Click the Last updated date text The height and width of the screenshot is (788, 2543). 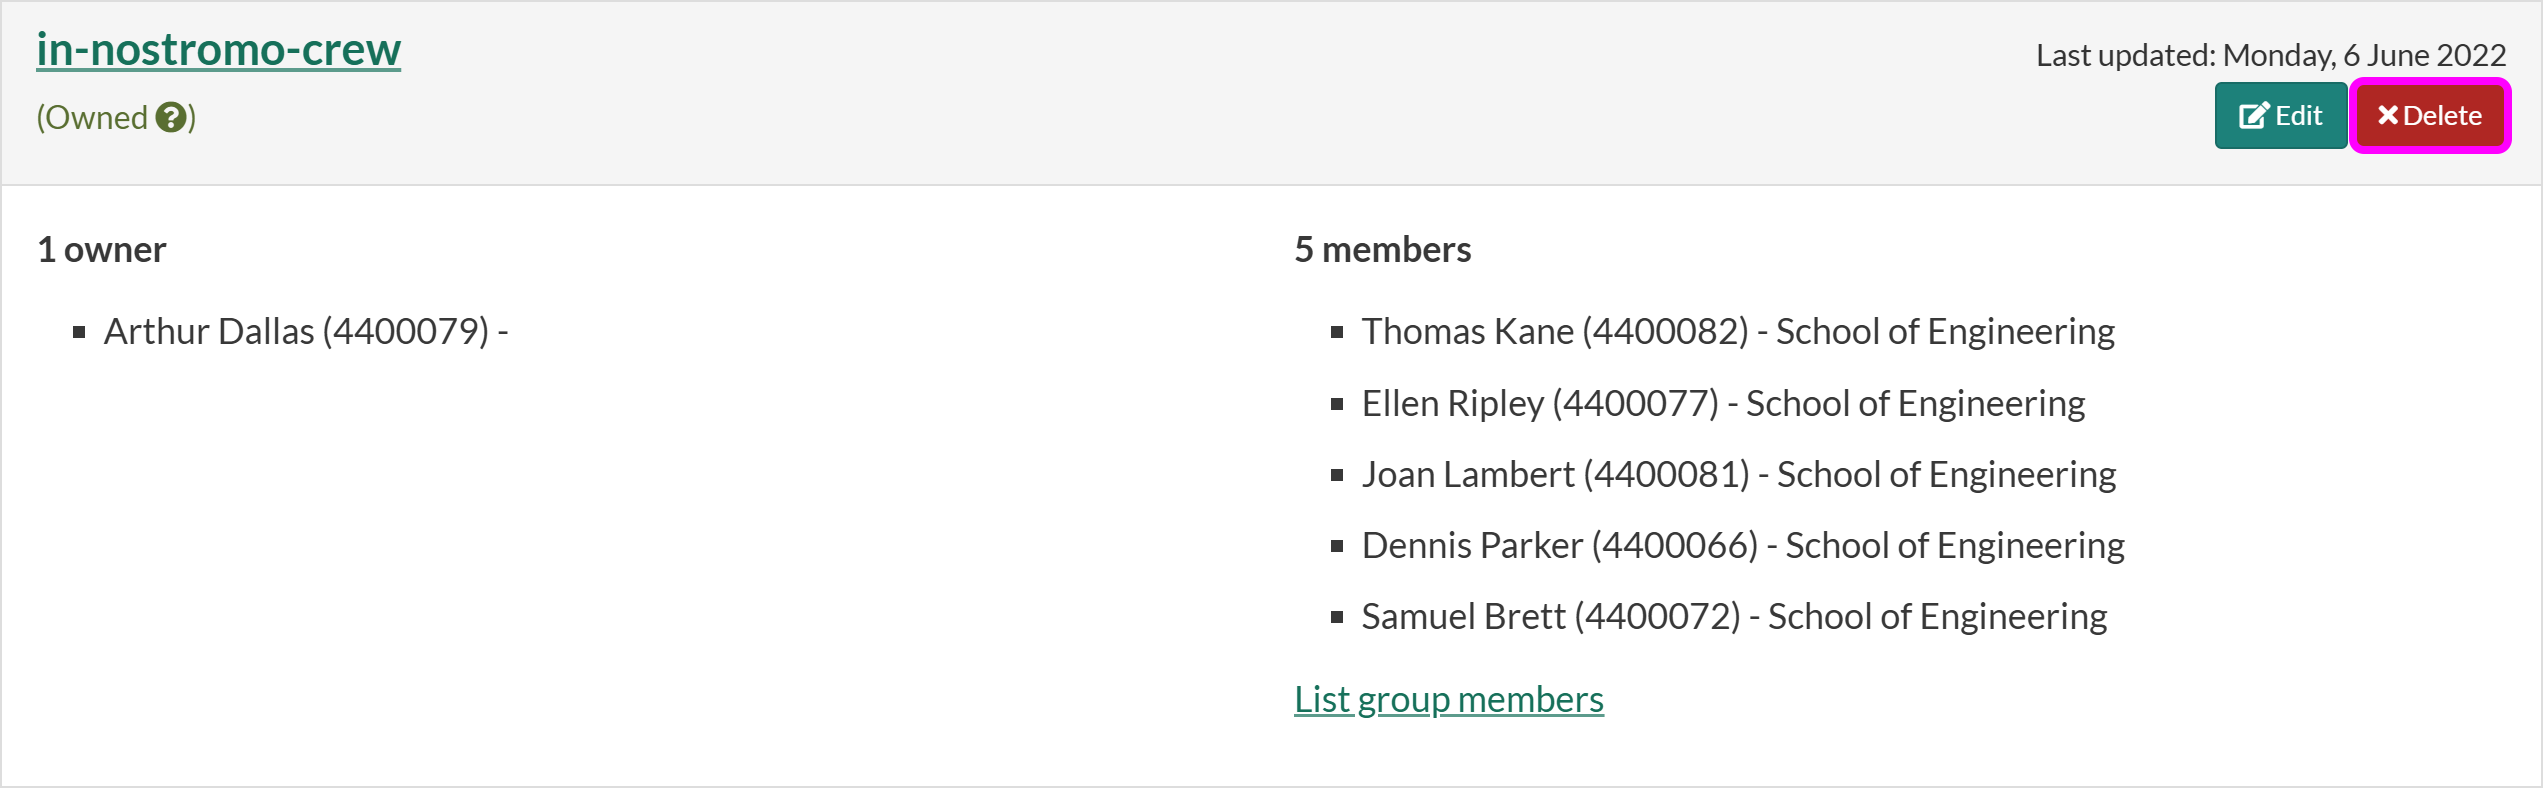click(2270, 55)
